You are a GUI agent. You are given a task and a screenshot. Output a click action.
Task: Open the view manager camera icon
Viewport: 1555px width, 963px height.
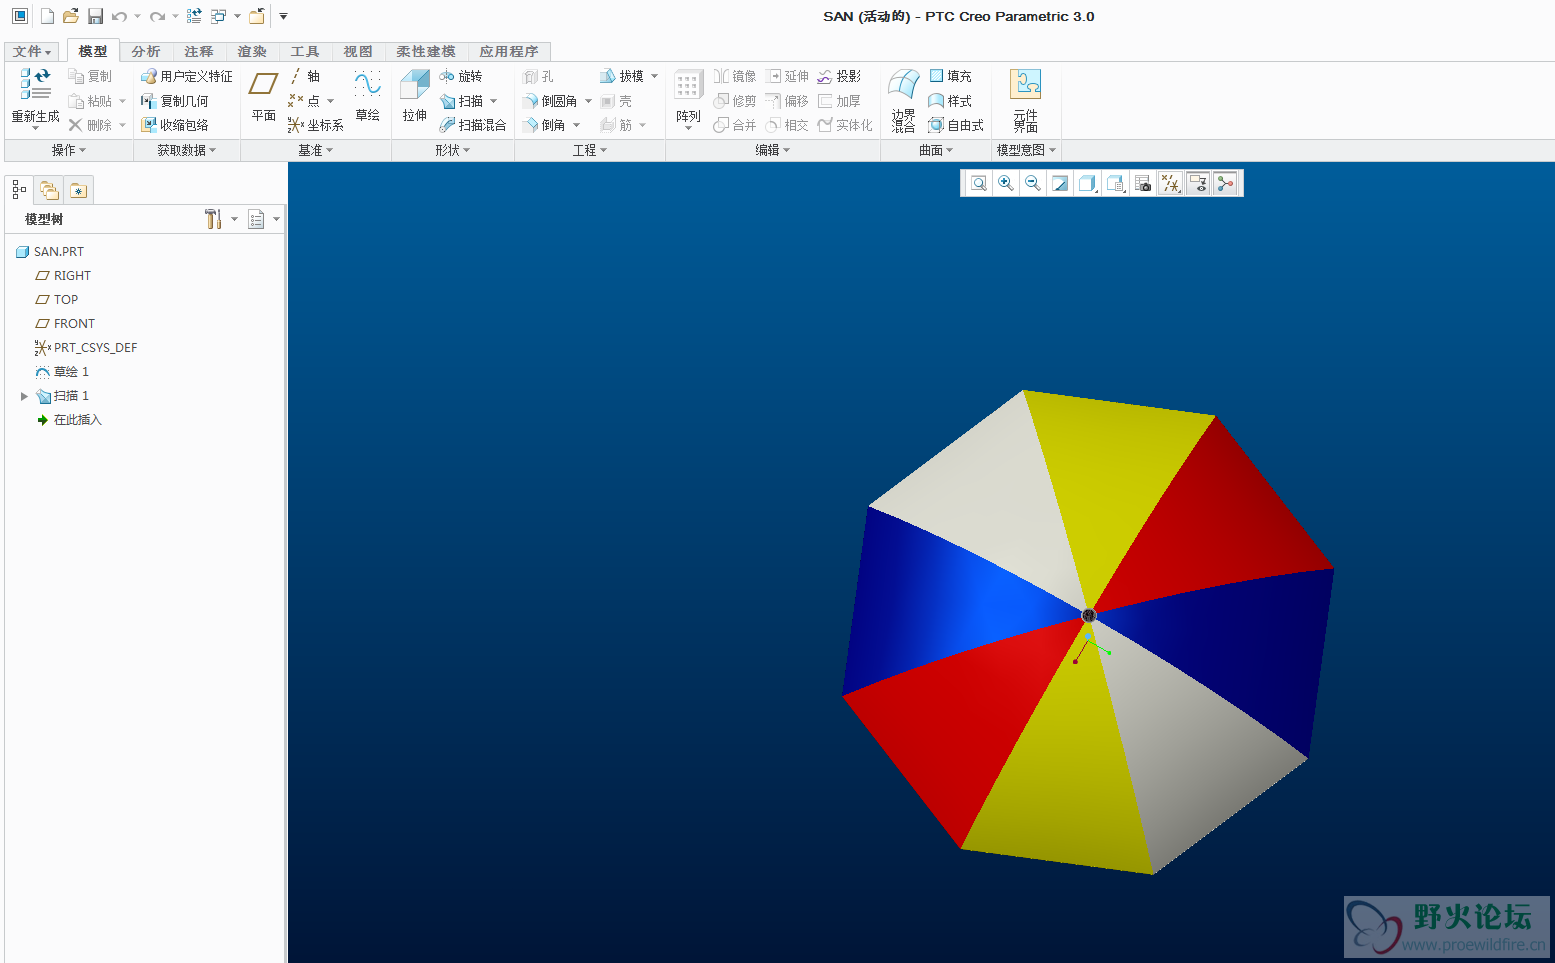point(1143,183)
